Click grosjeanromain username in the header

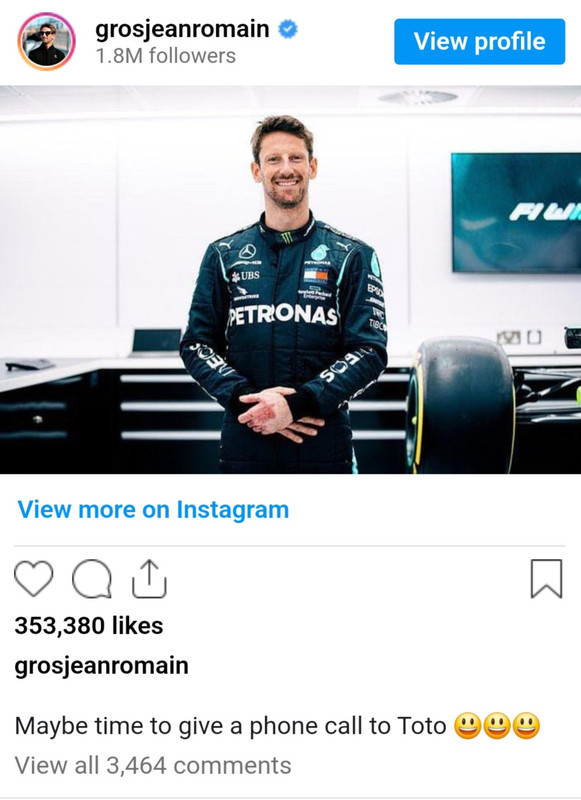pos(182,29)
